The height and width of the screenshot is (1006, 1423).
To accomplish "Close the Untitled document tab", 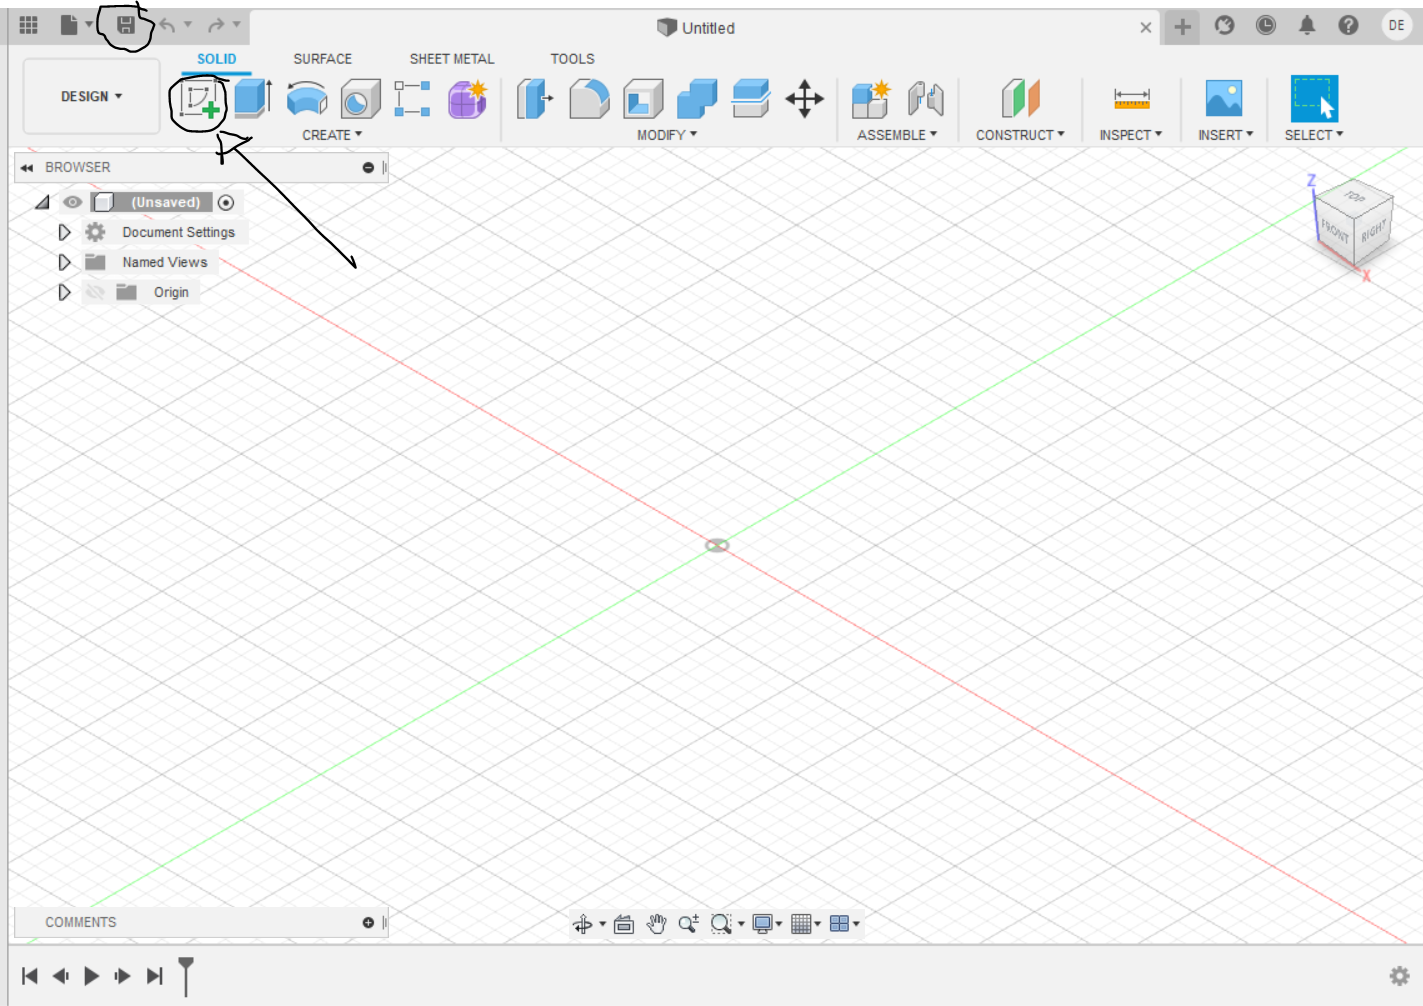I will 1146,28.
